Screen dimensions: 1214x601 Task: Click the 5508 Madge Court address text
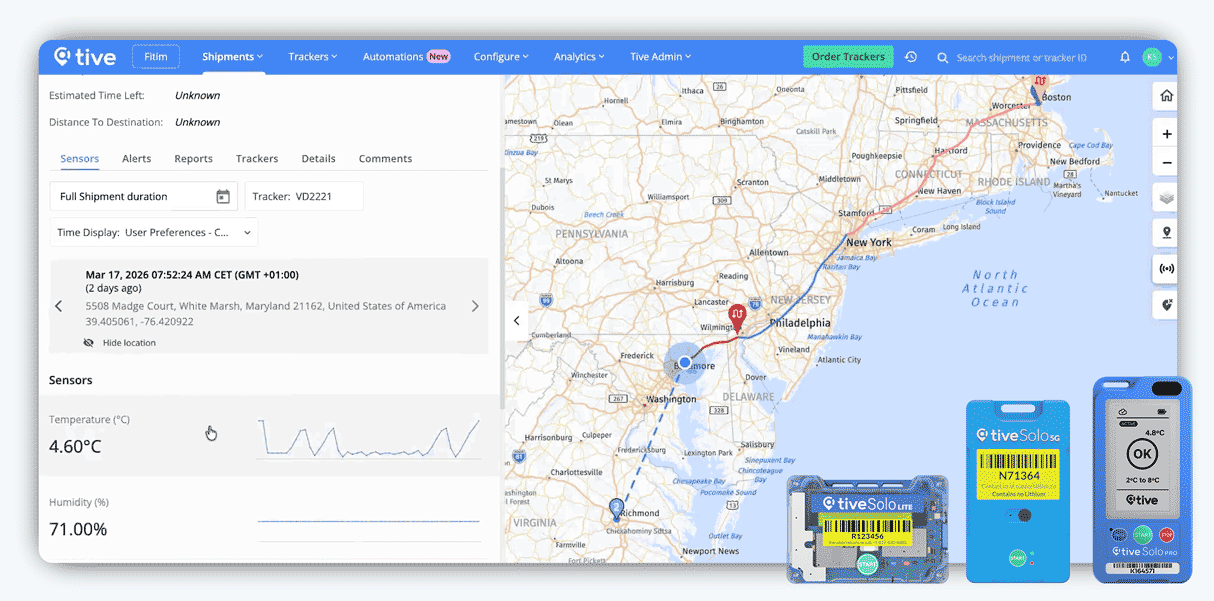266,306
